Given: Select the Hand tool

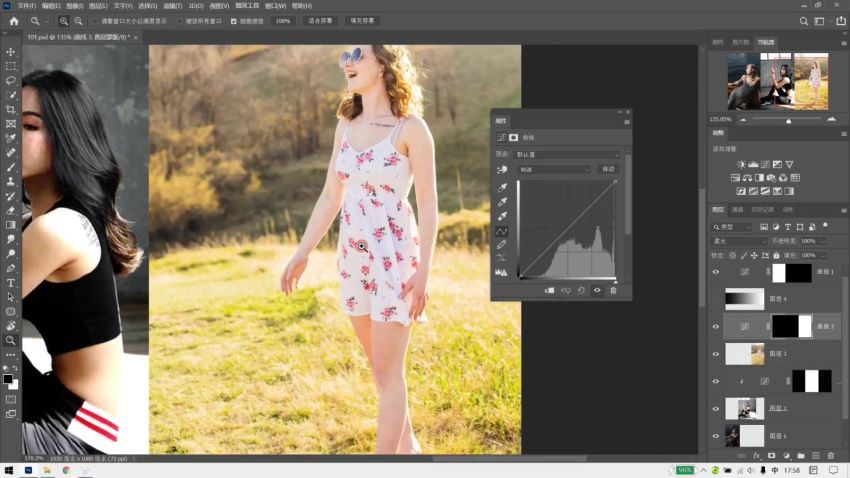Looking at the screenshot, I should point(10,326).
